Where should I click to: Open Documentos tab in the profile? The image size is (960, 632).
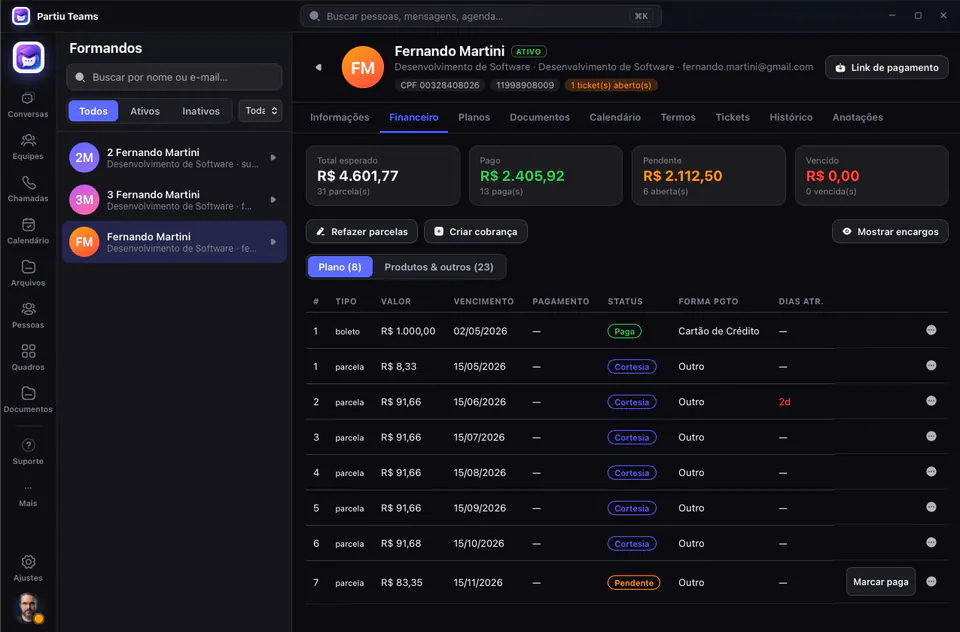tap(539, 118)
